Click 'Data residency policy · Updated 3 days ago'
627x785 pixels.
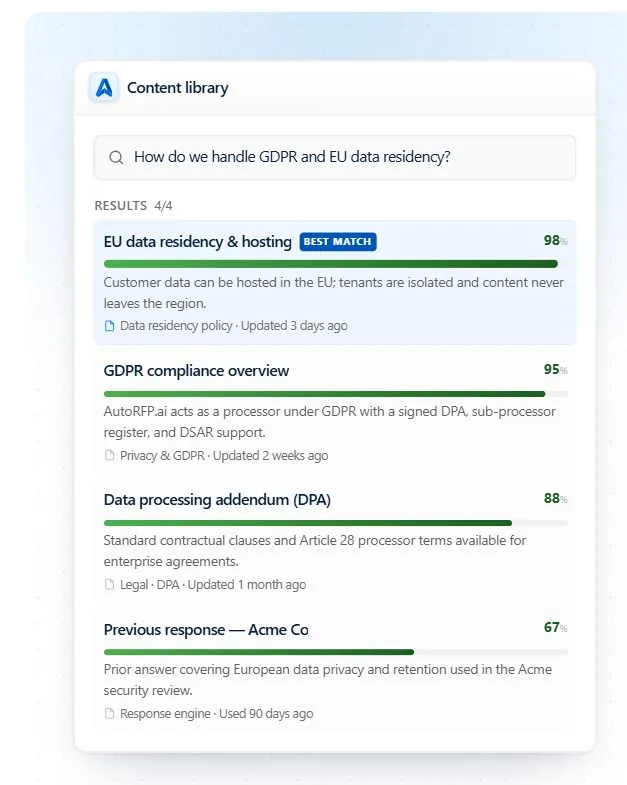pyautogui.click(x=233, y=326)
